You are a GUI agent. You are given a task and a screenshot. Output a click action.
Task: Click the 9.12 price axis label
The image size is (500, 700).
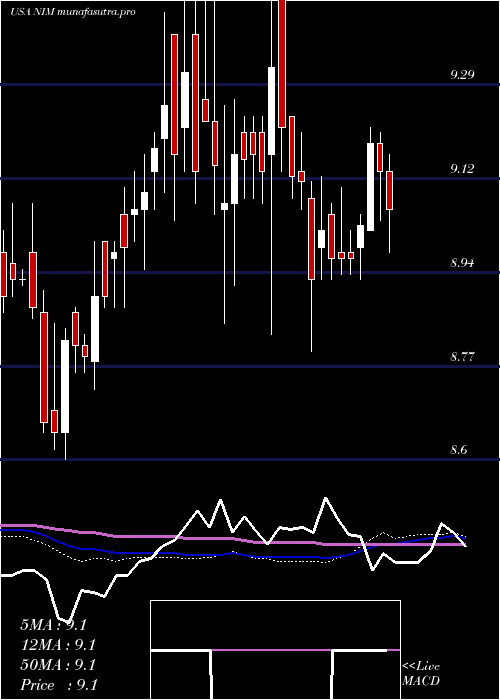tap(462, 169)
